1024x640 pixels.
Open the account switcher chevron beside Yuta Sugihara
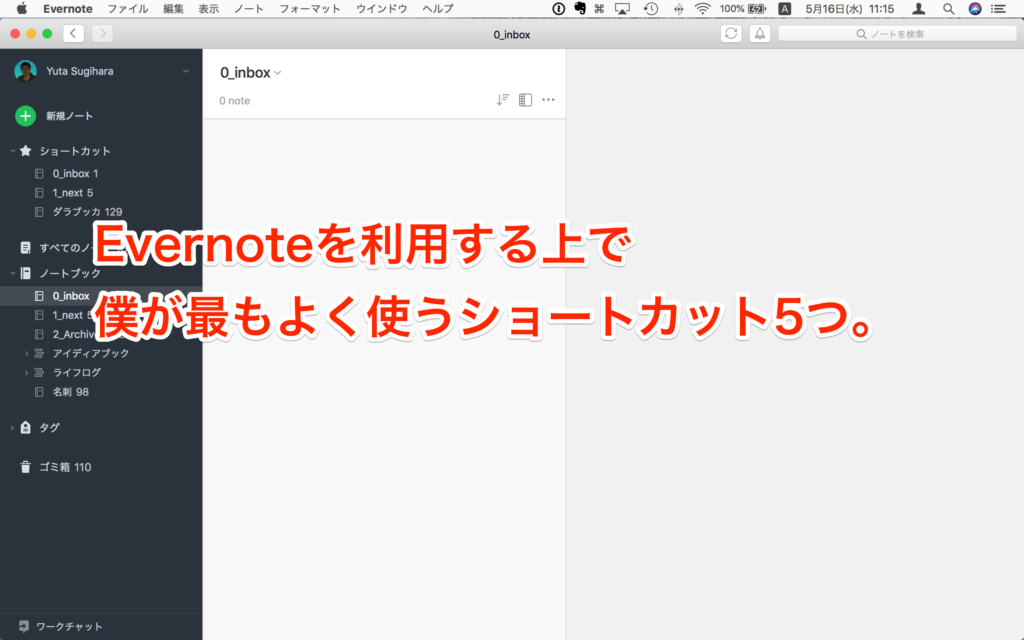pos(186,71)
